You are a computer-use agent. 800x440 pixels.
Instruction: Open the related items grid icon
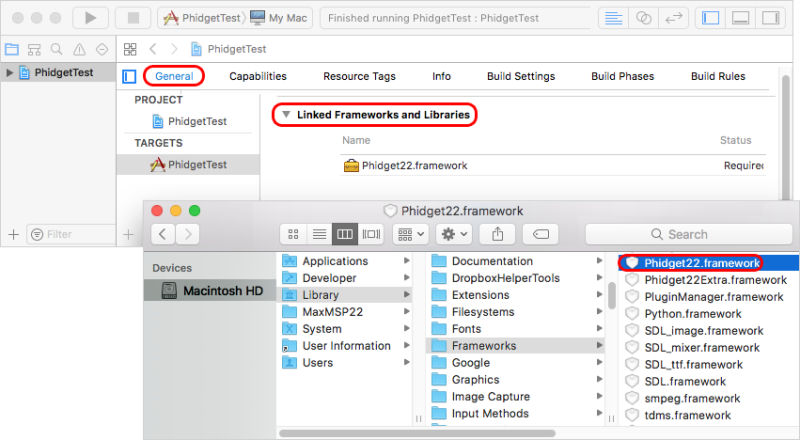(x=130, y=49)
